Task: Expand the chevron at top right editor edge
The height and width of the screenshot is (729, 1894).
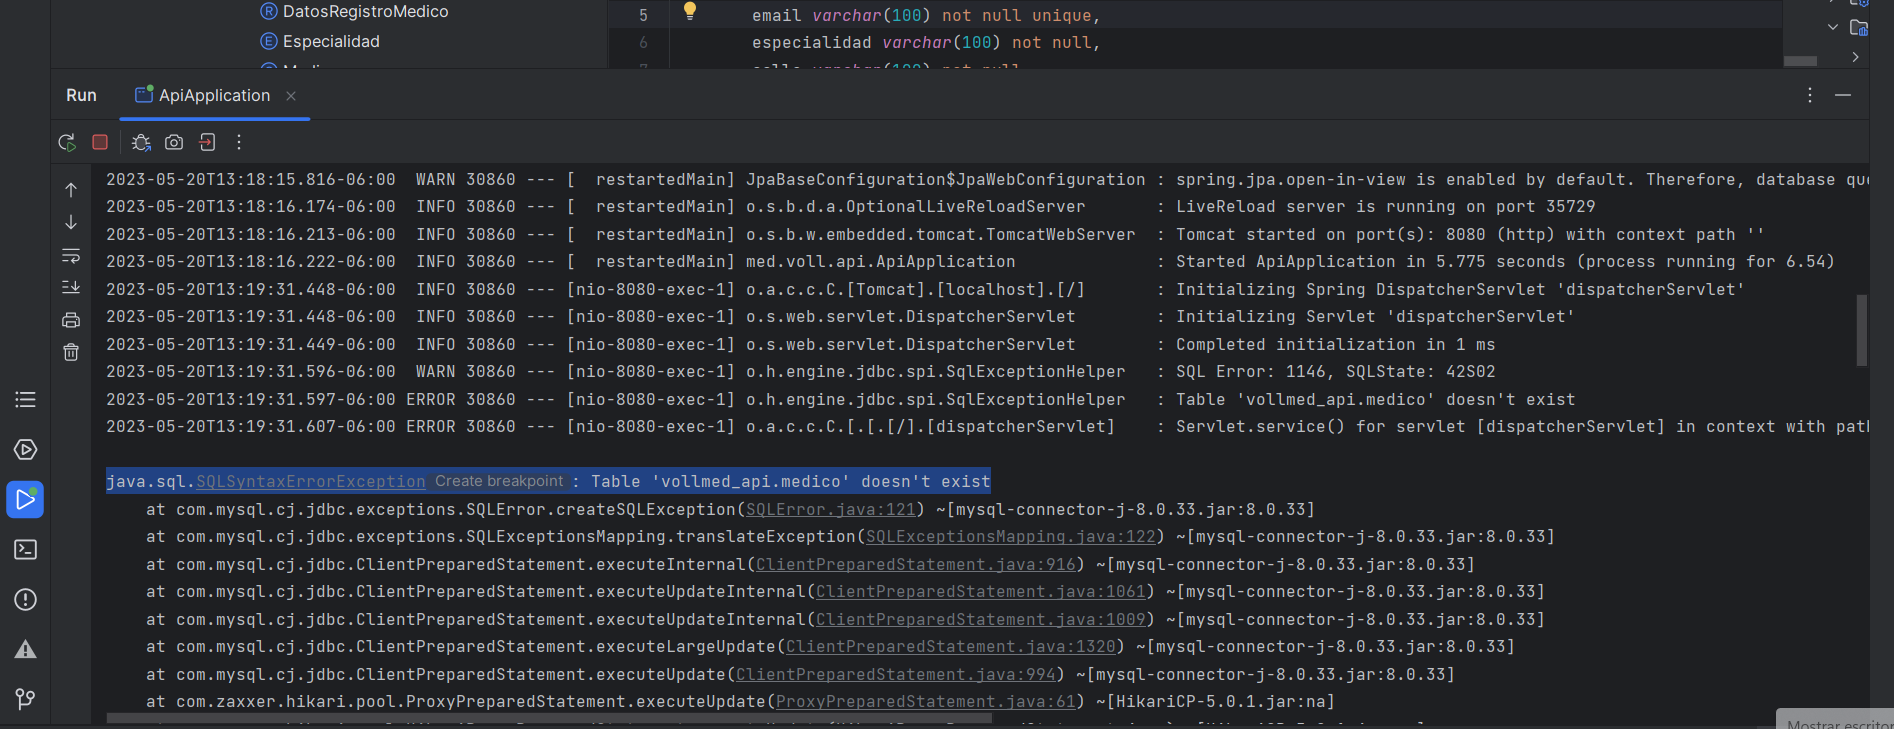Action: coord(1833,27)
